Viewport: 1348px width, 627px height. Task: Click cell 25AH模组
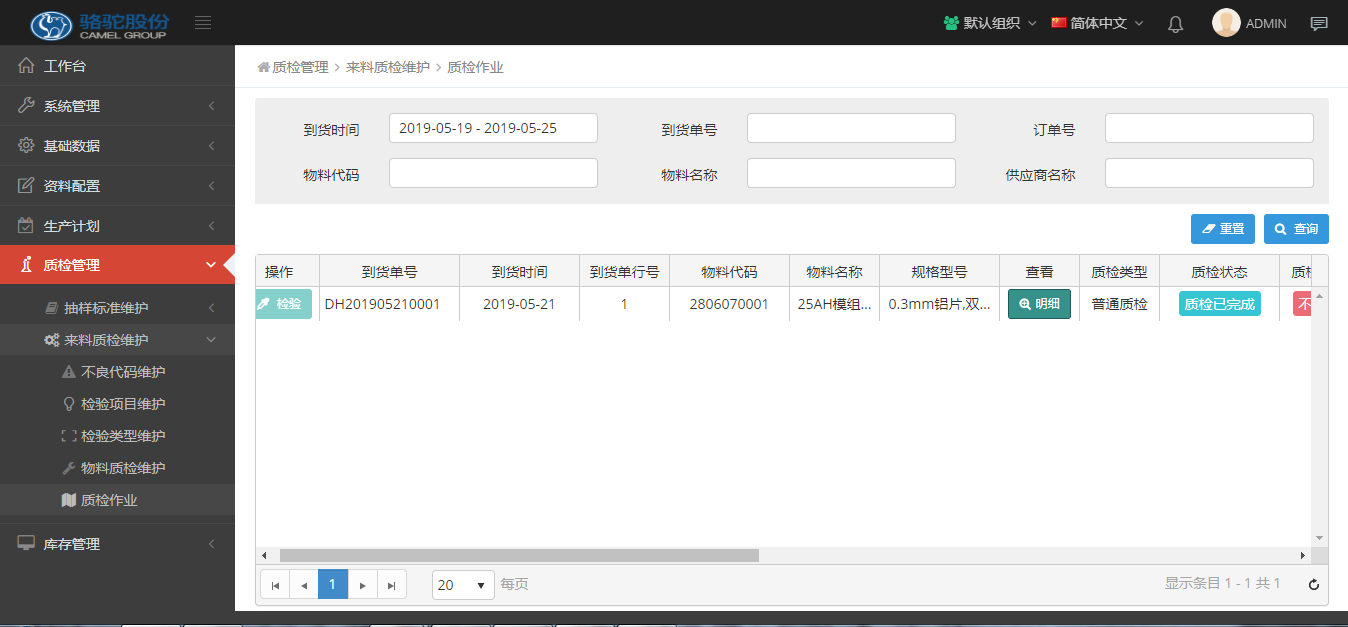[x=834, y=304]
